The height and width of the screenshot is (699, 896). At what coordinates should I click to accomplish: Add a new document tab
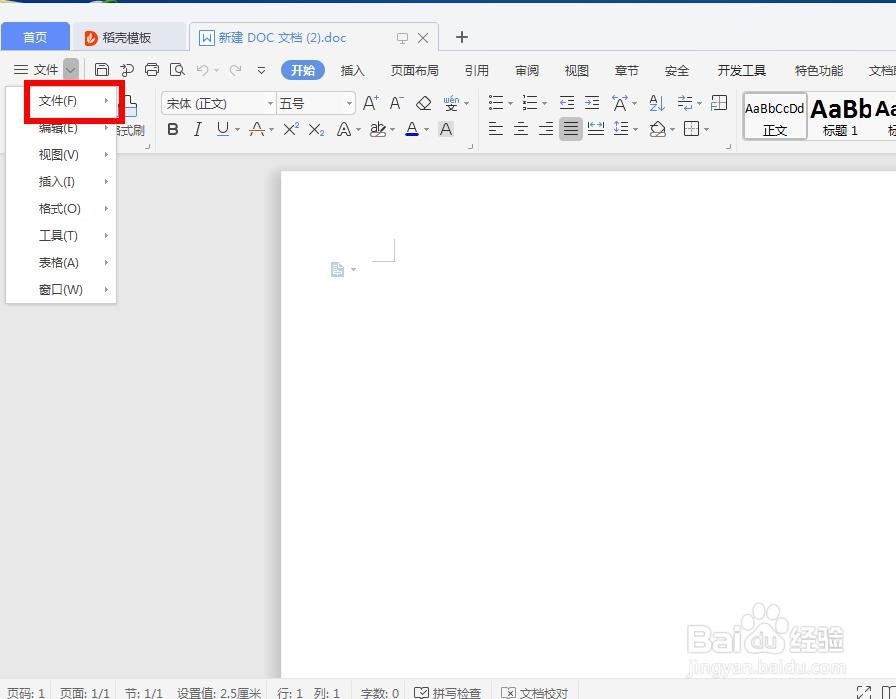coord(462,37)
